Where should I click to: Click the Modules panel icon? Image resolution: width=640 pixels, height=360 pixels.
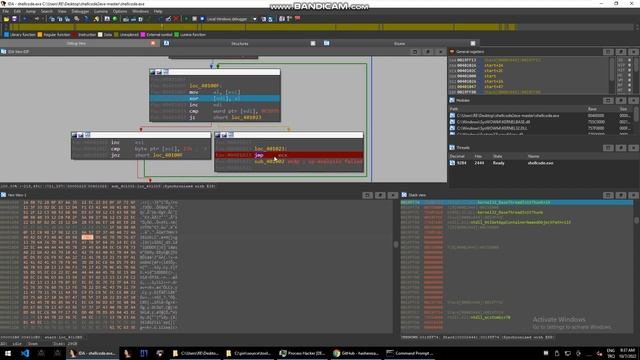pos(452,100)
